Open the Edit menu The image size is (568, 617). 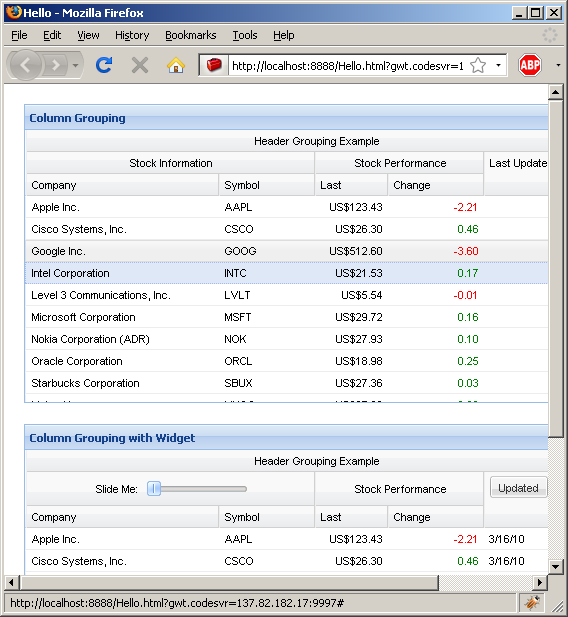point(52,35)
